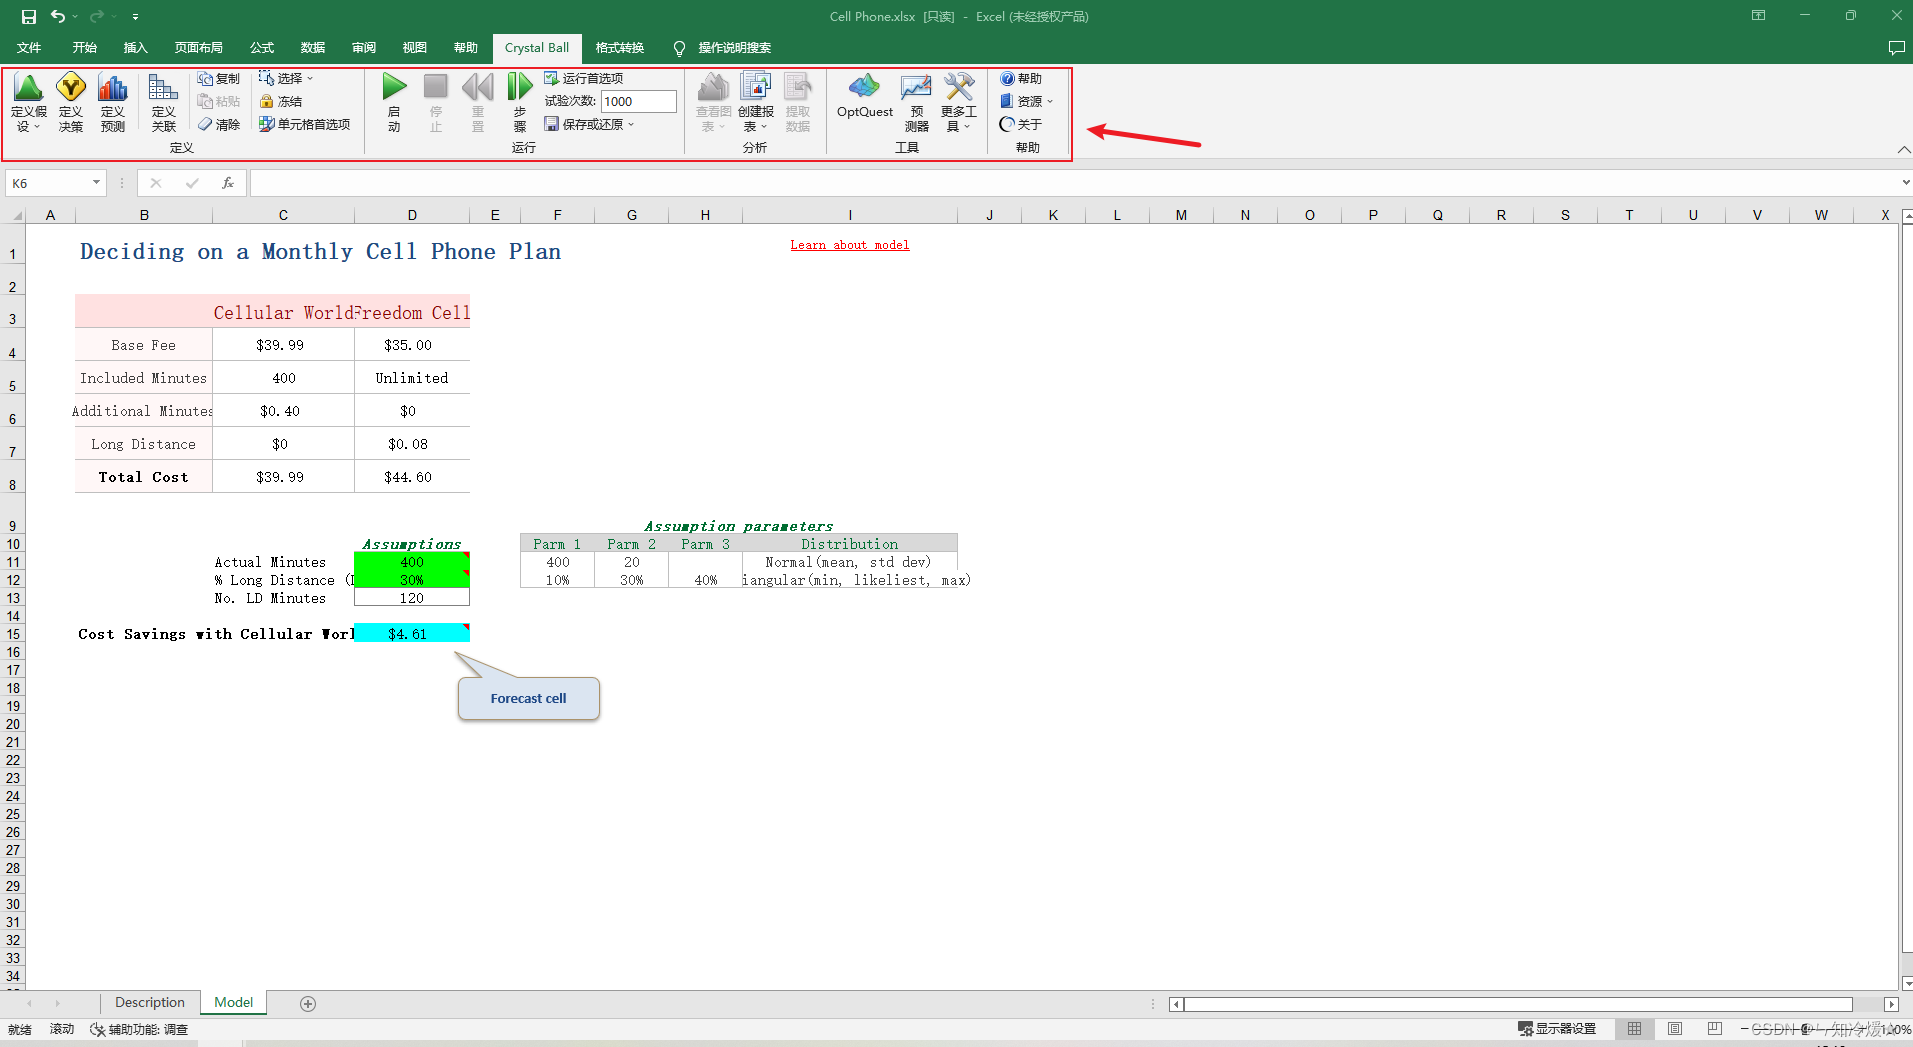Switch to Normal view icon

click(1634, 1029)
